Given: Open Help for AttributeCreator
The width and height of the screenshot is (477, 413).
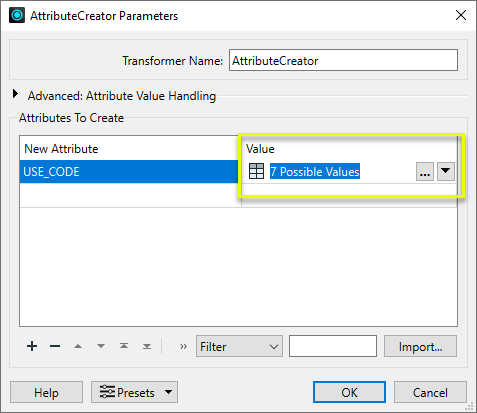Looking at the screenshot, I should tap(46, 392).
